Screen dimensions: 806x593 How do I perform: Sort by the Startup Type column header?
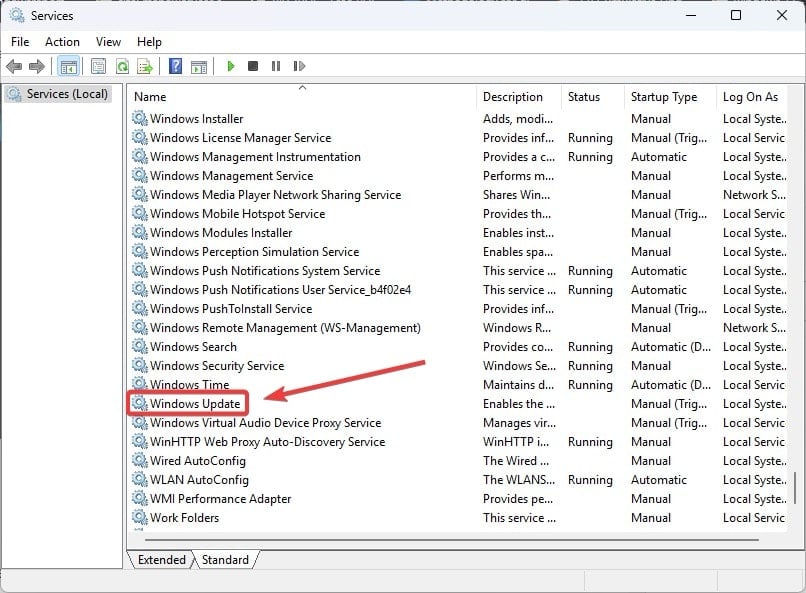670,97
